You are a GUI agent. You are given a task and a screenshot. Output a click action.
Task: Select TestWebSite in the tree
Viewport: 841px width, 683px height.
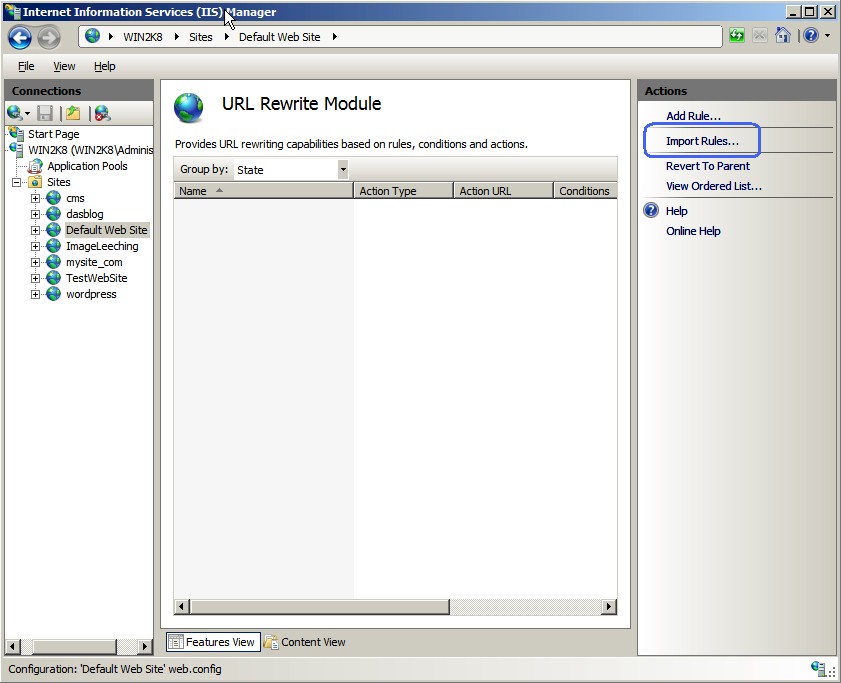(x=97, y=278)
